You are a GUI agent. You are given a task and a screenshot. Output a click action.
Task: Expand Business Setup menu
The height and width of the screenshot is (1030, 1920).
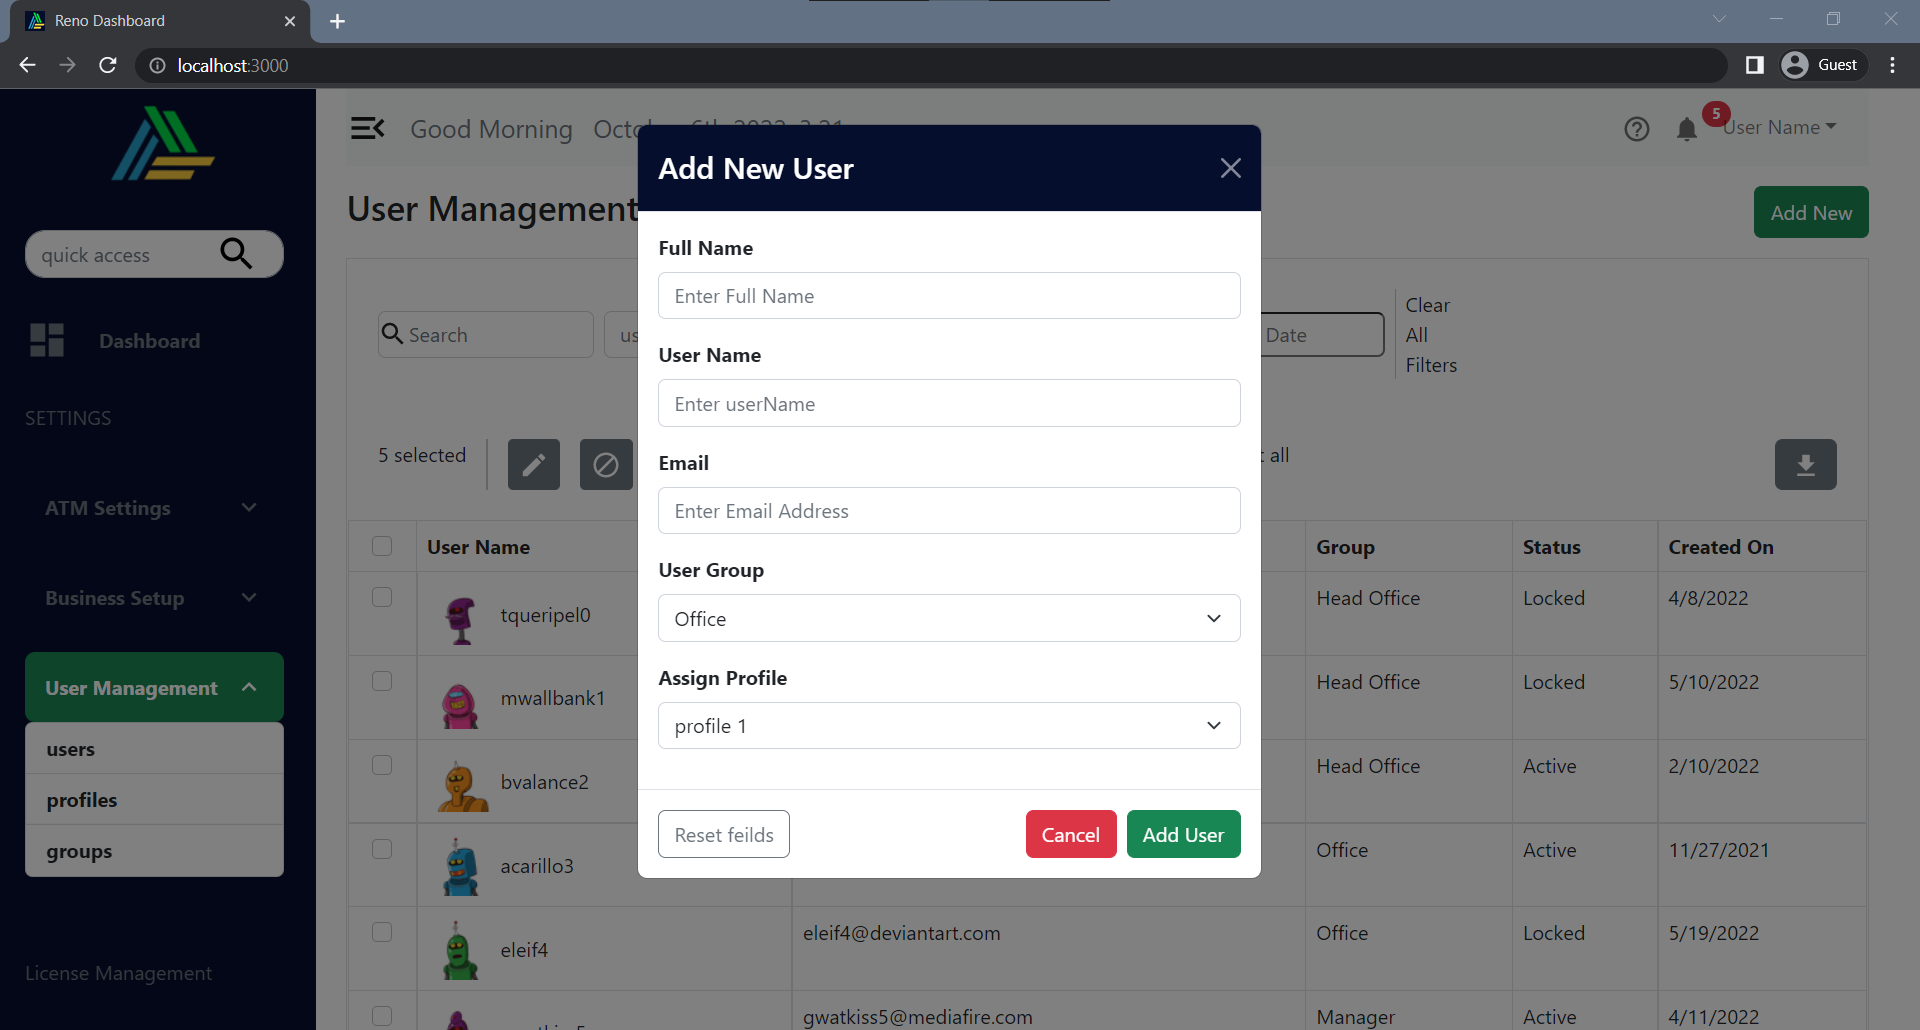point(153,598)
